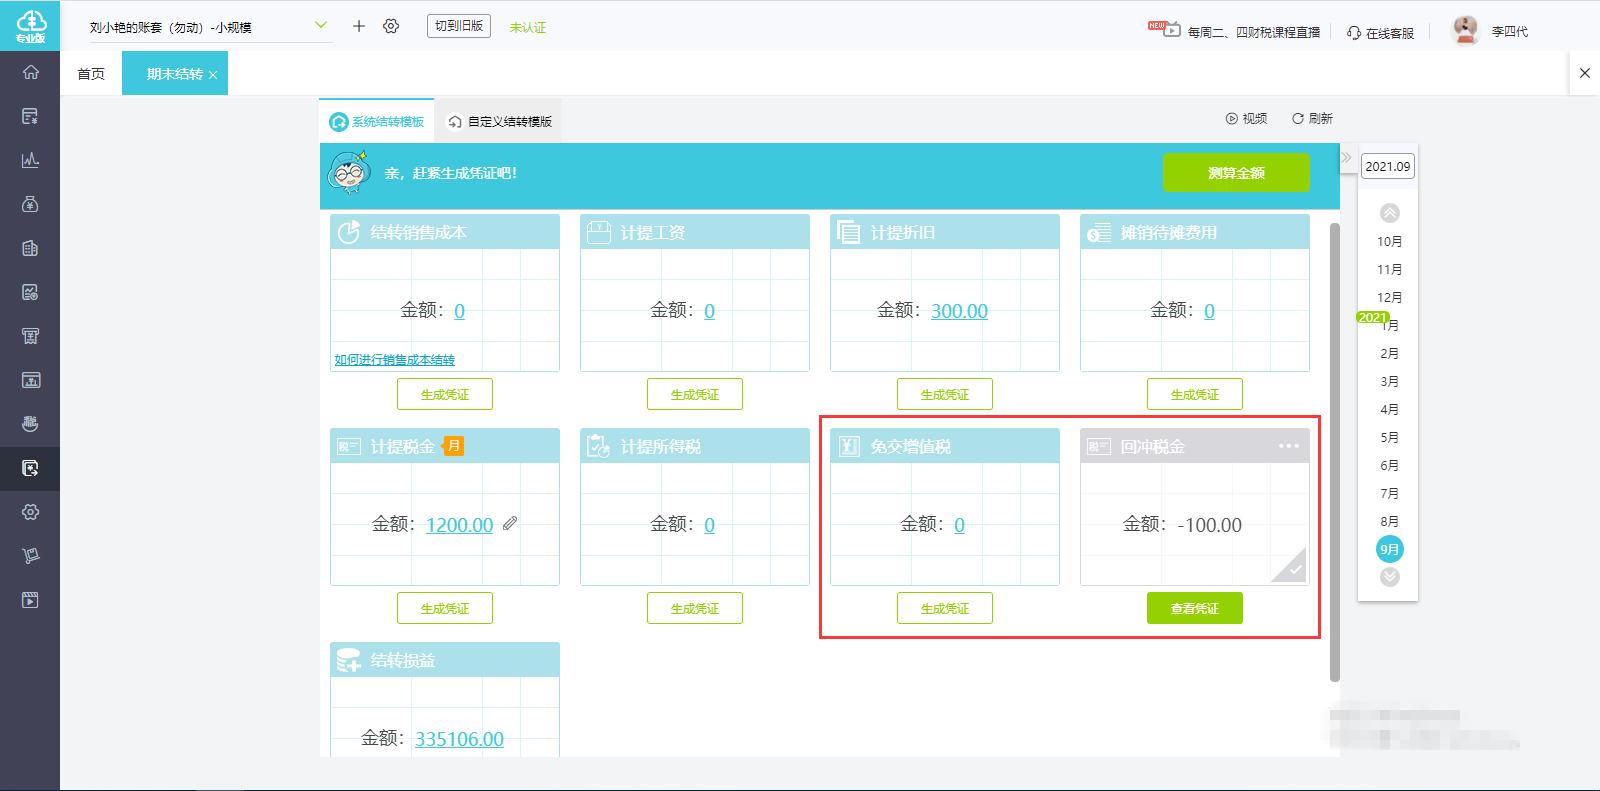Open the three-dots menu on 回冲税金 card
The image size is (1600, 791).
(x=1289, y=446)
